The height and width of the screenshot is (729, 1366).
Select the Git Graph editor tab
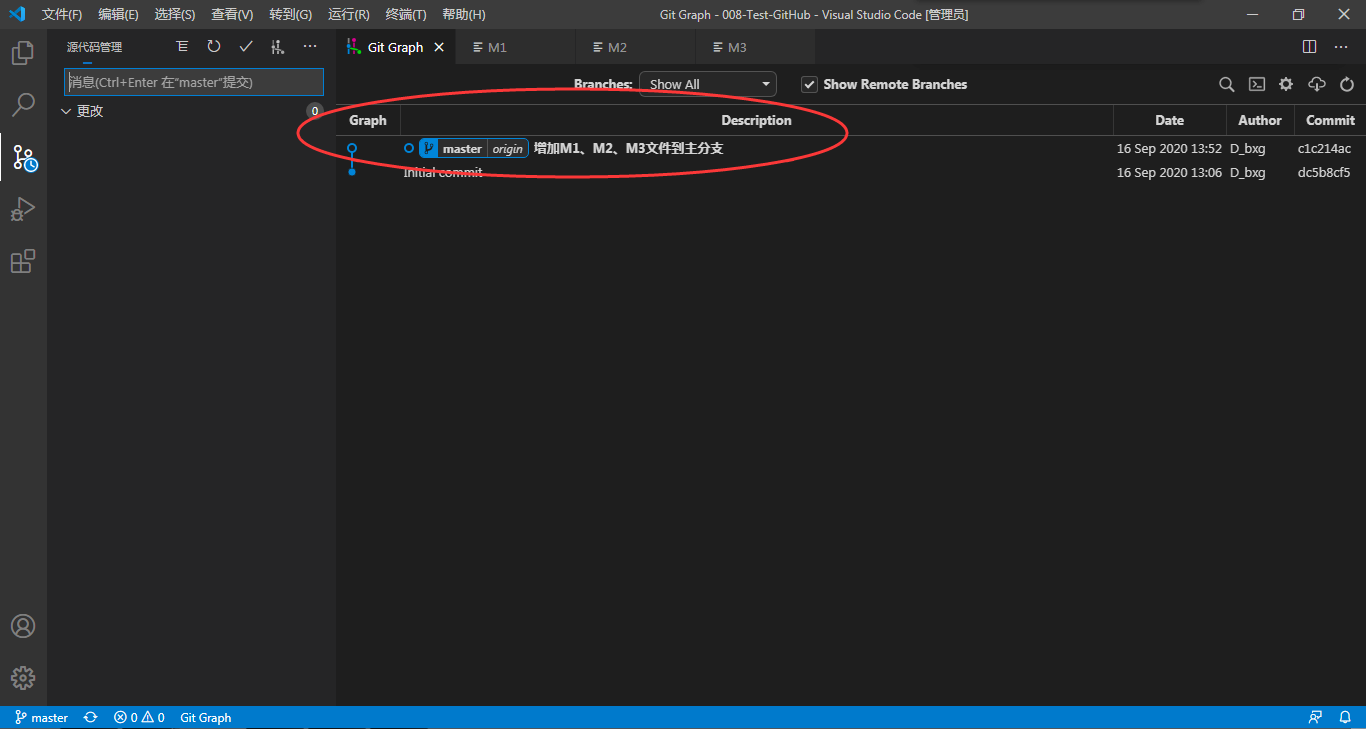point(395,47)
